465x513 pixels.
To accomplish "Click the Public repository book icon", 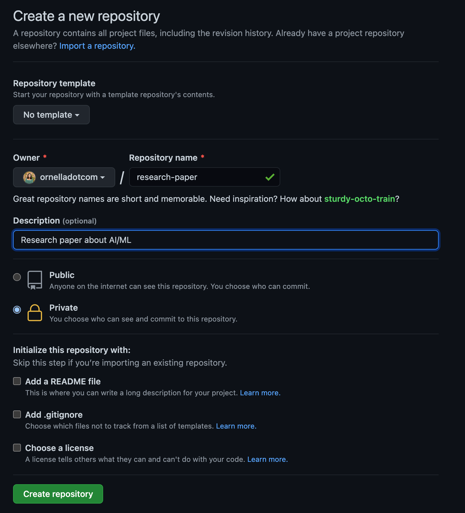I will pos(35,280).
